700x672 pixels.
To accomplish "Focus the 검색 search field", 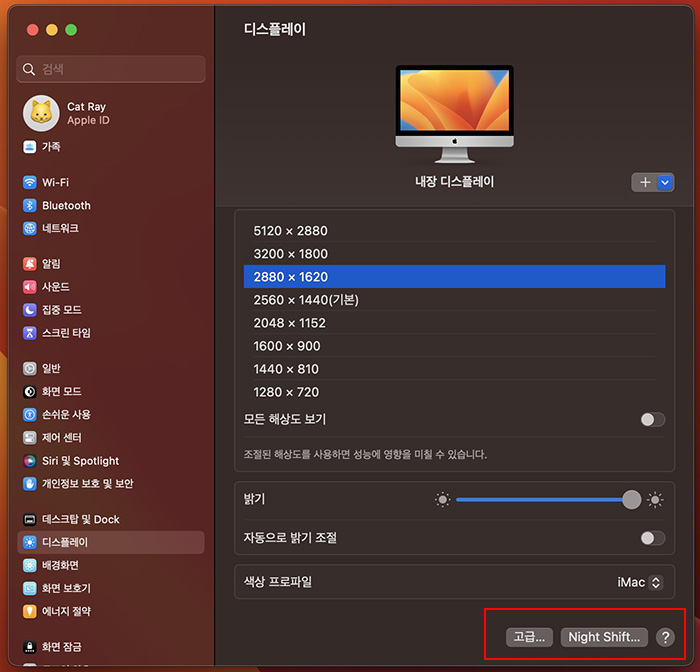I will pos(111,69).
